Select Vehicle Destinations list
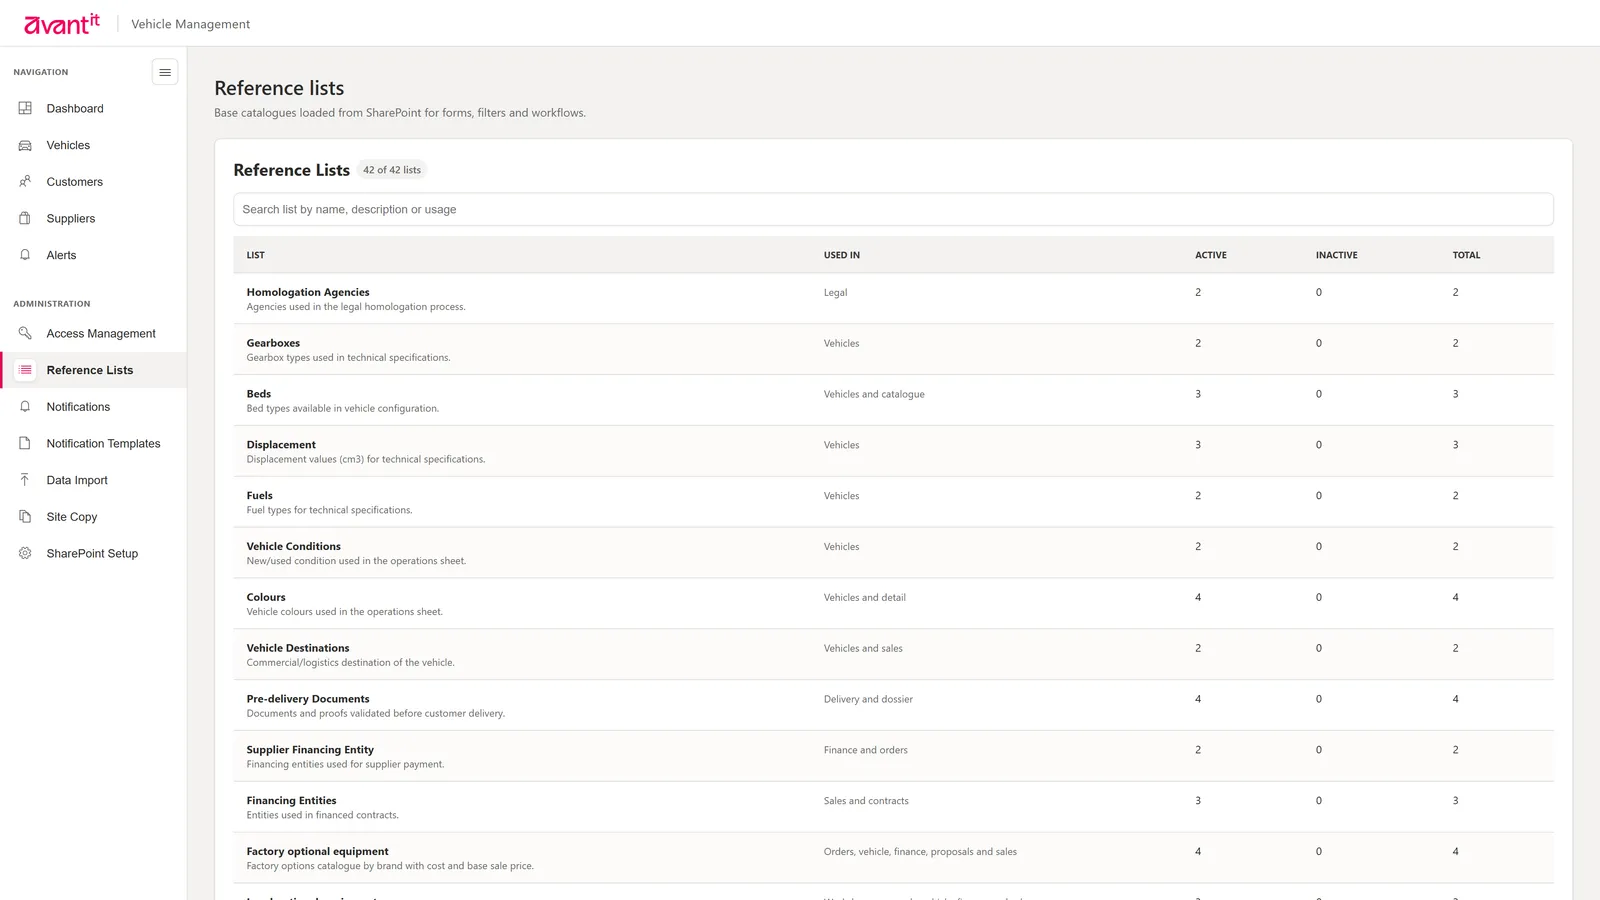The image size is (1600, 900). pos(893,655)
